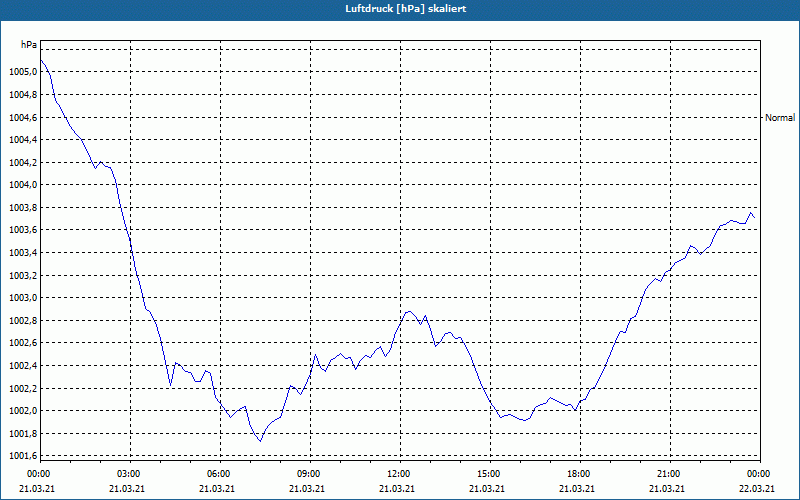Click the 21:00 time label
This screenshot has width=800, height=500.
click(x=670, y=474)
